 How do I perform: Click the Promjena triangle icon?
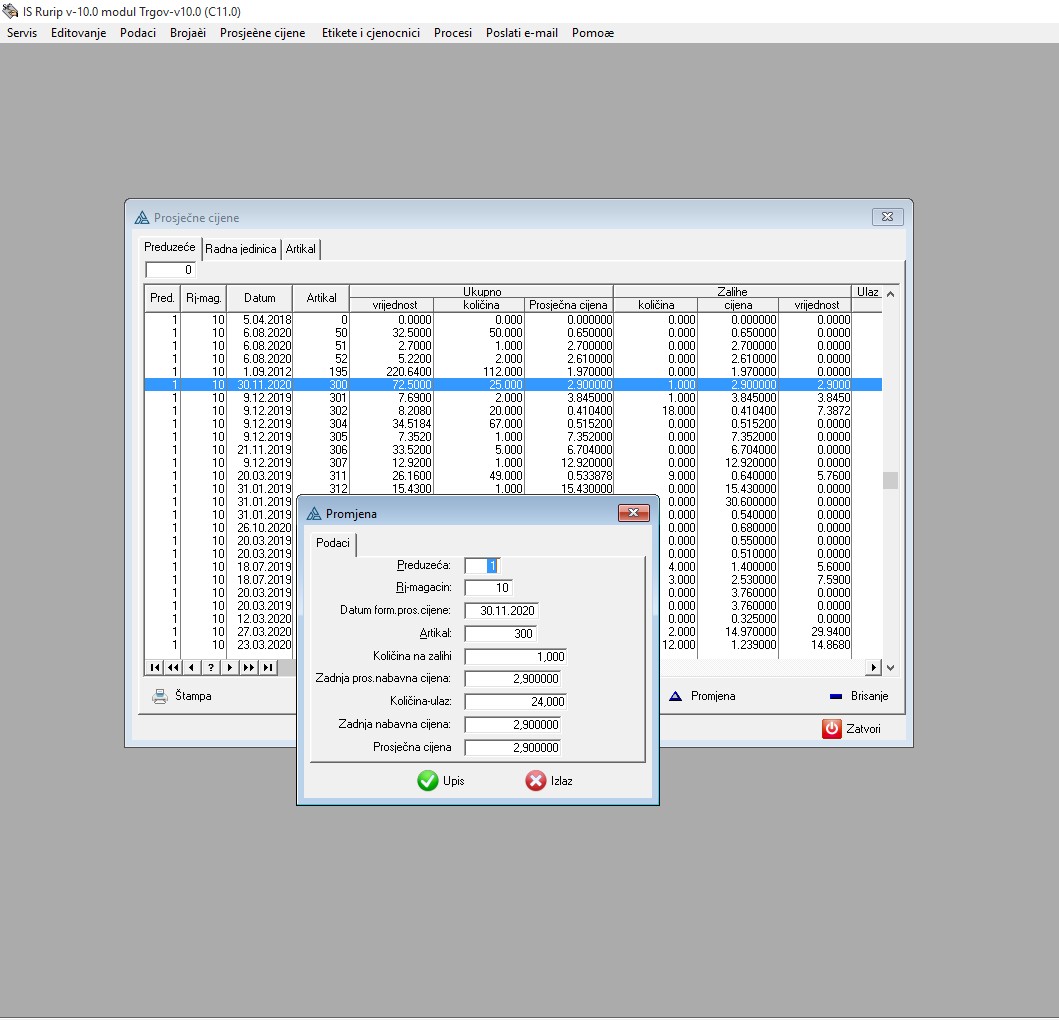click(676, 696)
